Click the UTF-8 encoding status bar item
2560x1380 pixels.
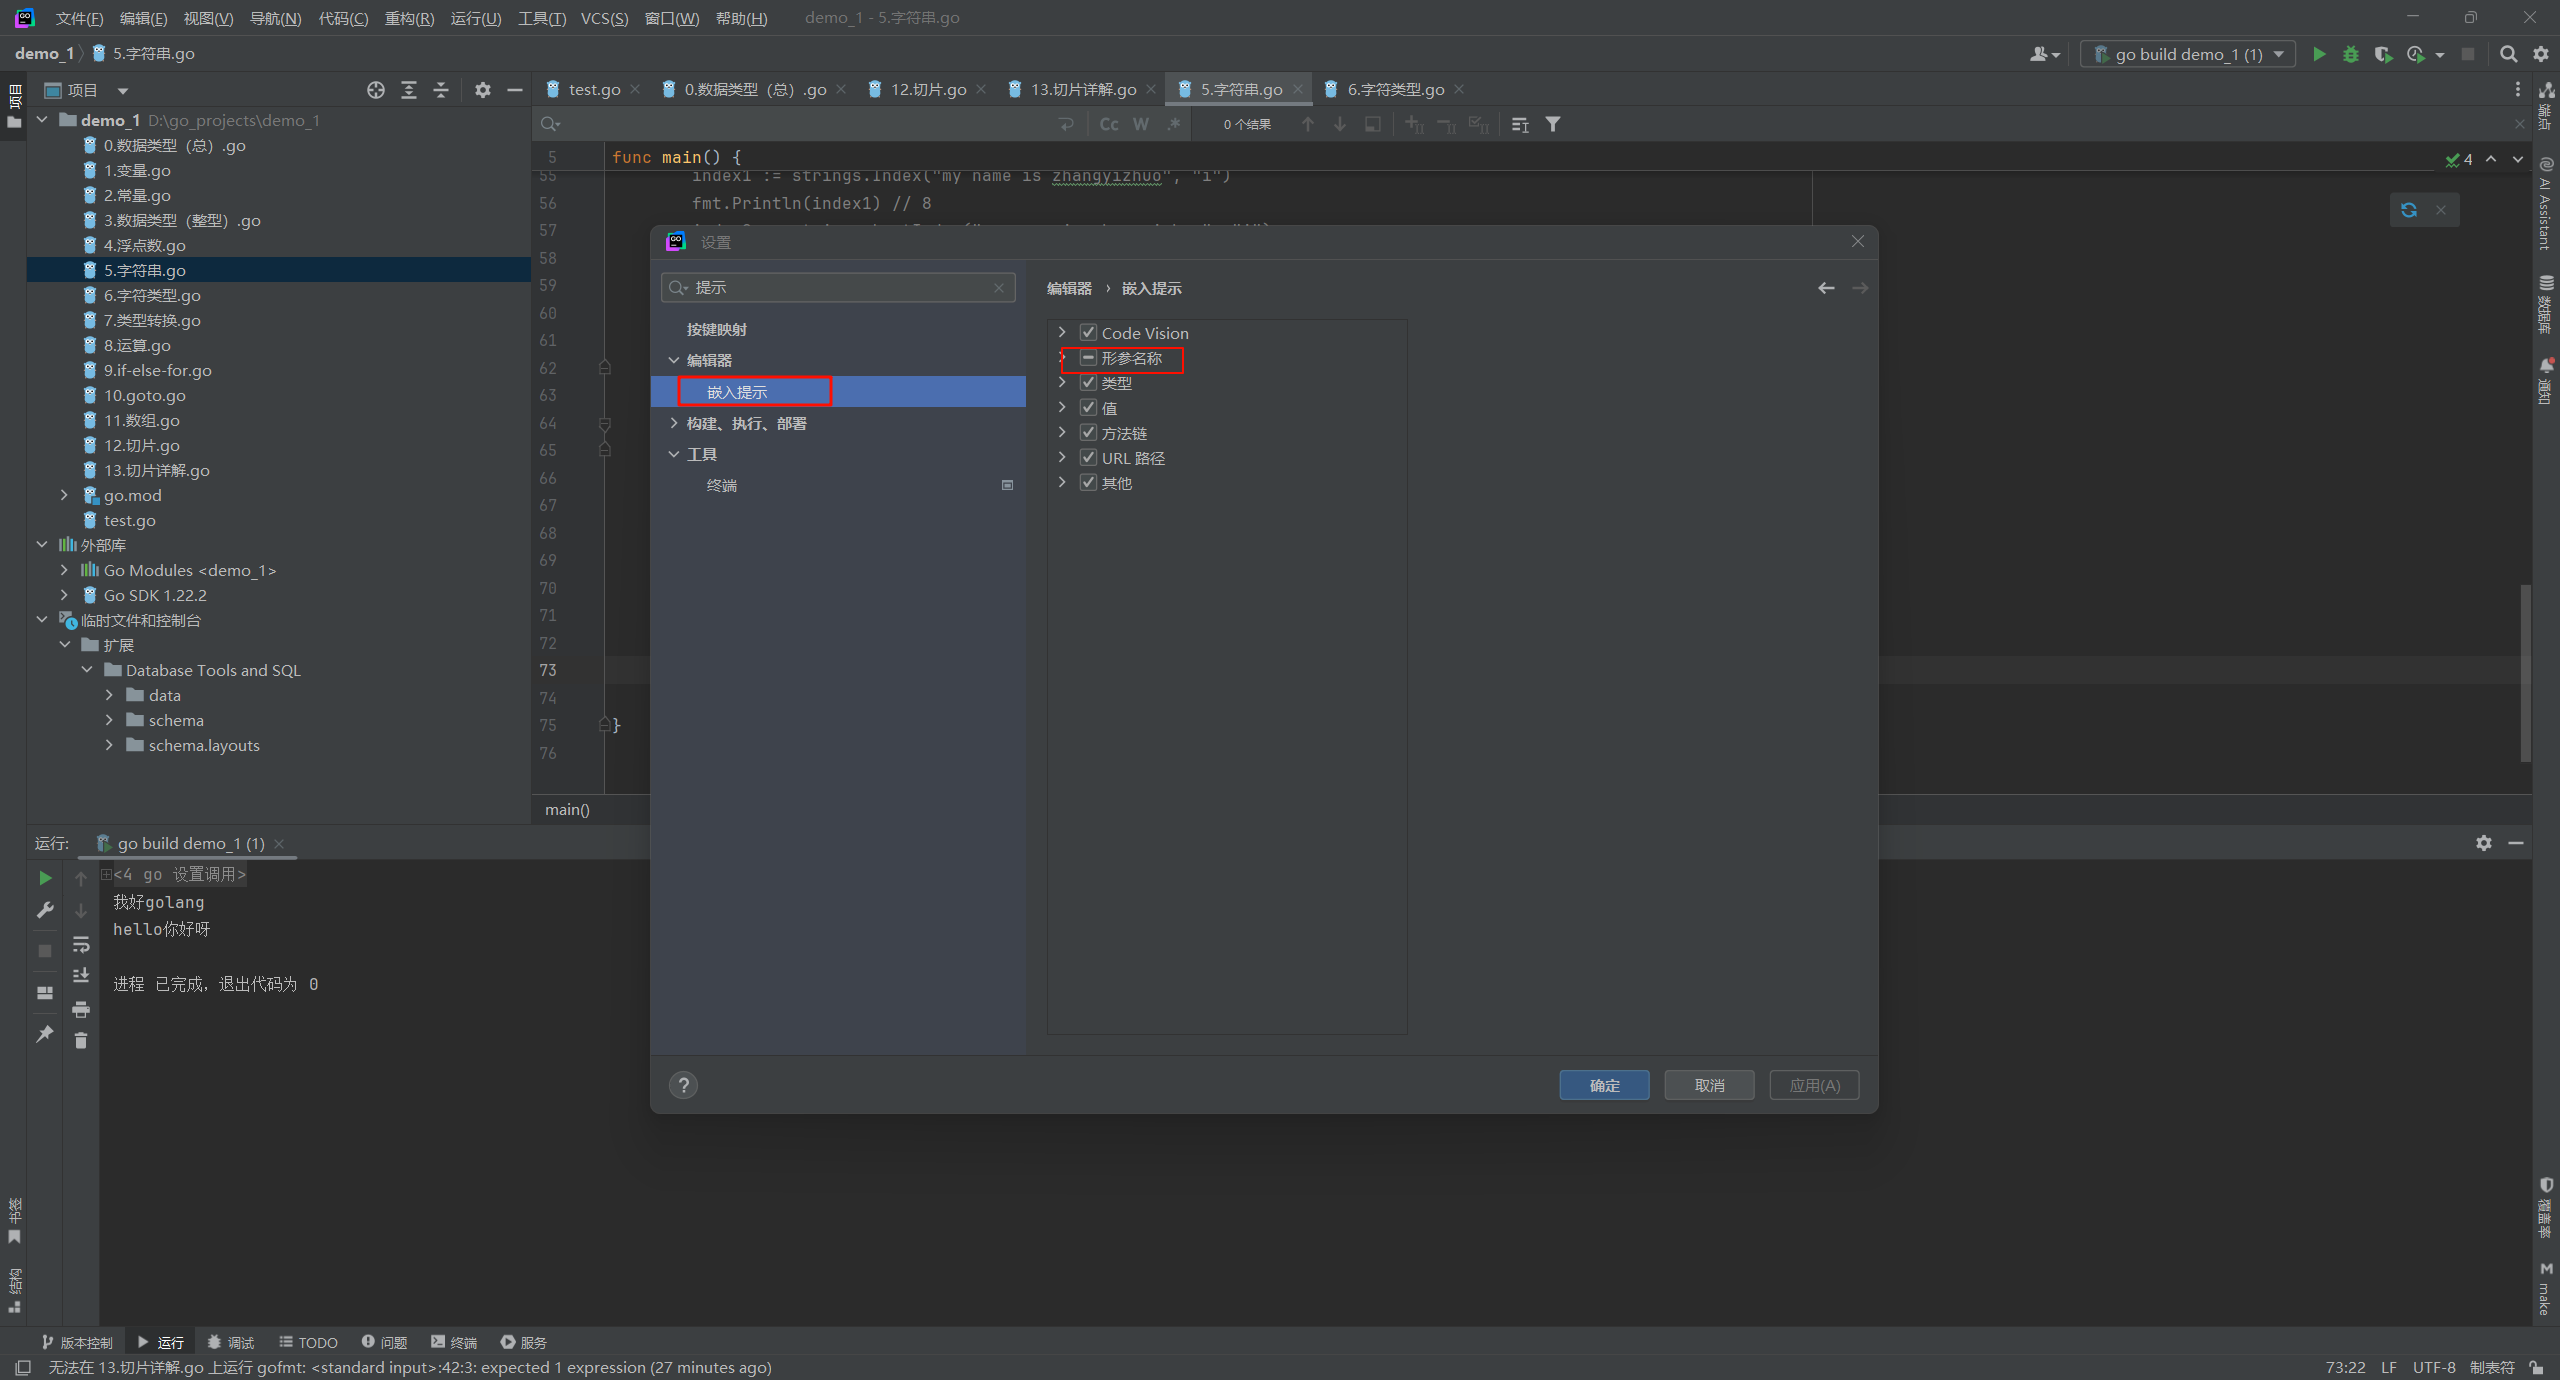click(x=2434, y=1367)
